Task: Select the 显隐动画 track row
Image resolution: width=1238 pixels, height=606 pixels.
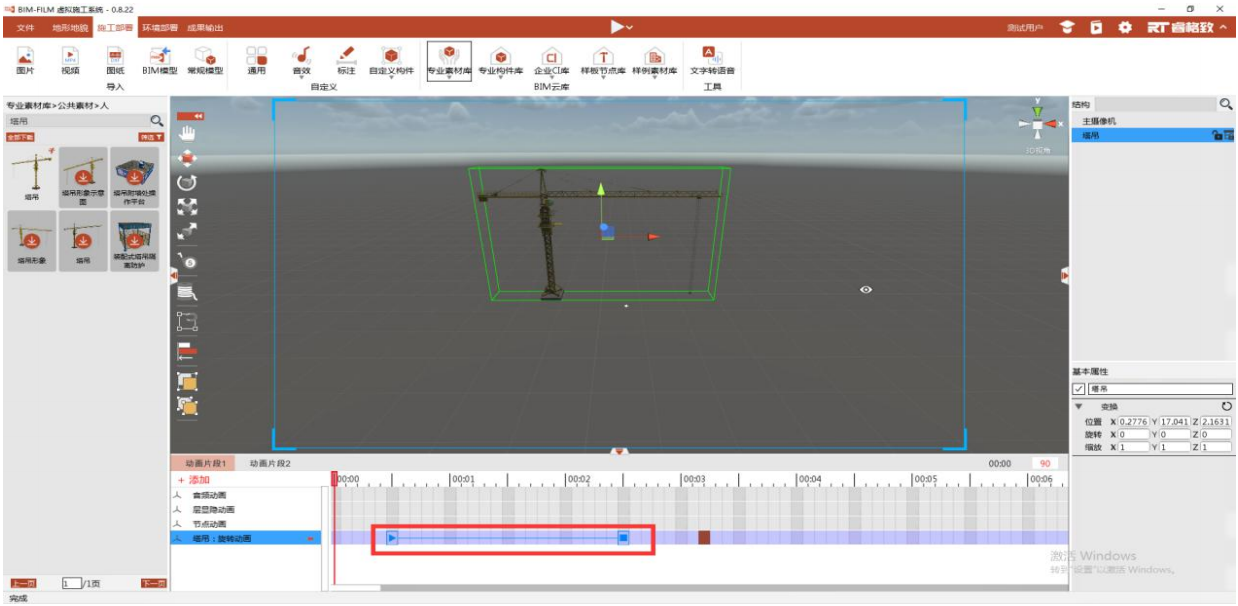Action: tap(246, 509)
